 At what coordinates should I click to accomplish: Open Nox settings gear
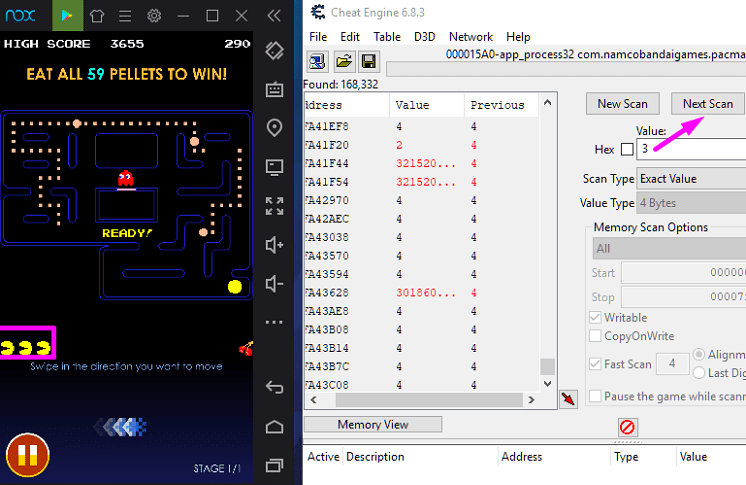click(154, 16)
